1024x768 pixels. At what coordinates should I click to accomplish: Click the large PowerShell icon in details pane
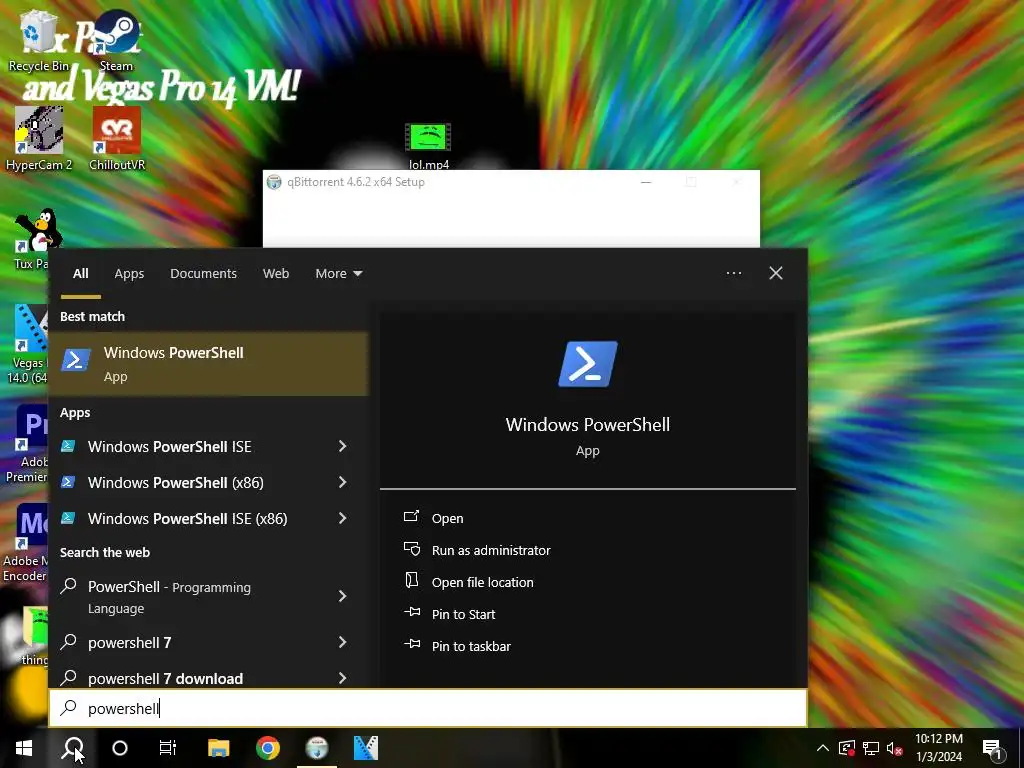[588, 364]
